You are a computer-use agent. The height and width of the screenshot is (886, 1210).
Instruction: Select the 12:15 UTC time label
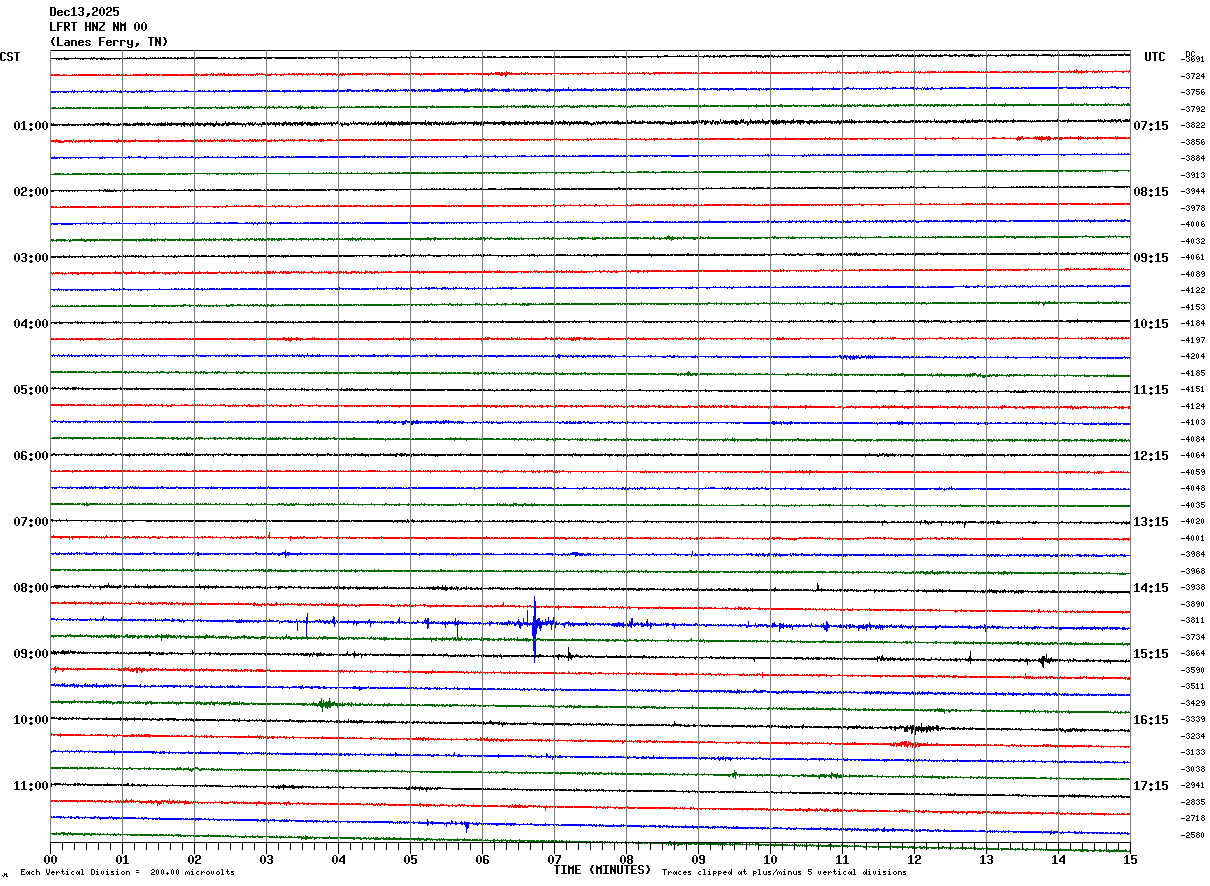coord(1151,456)
